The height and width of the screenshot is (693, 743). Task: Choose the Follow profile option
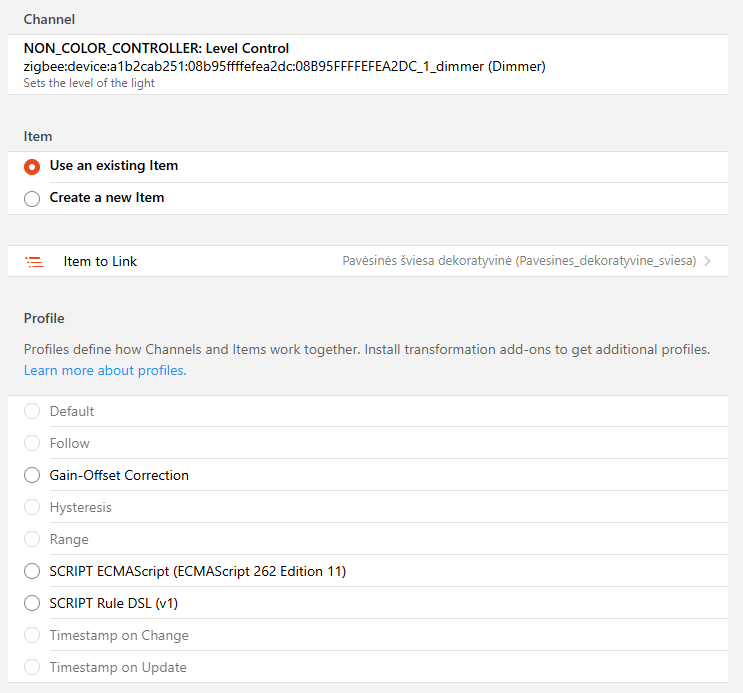pyautogui.click(x=32, y=443)
